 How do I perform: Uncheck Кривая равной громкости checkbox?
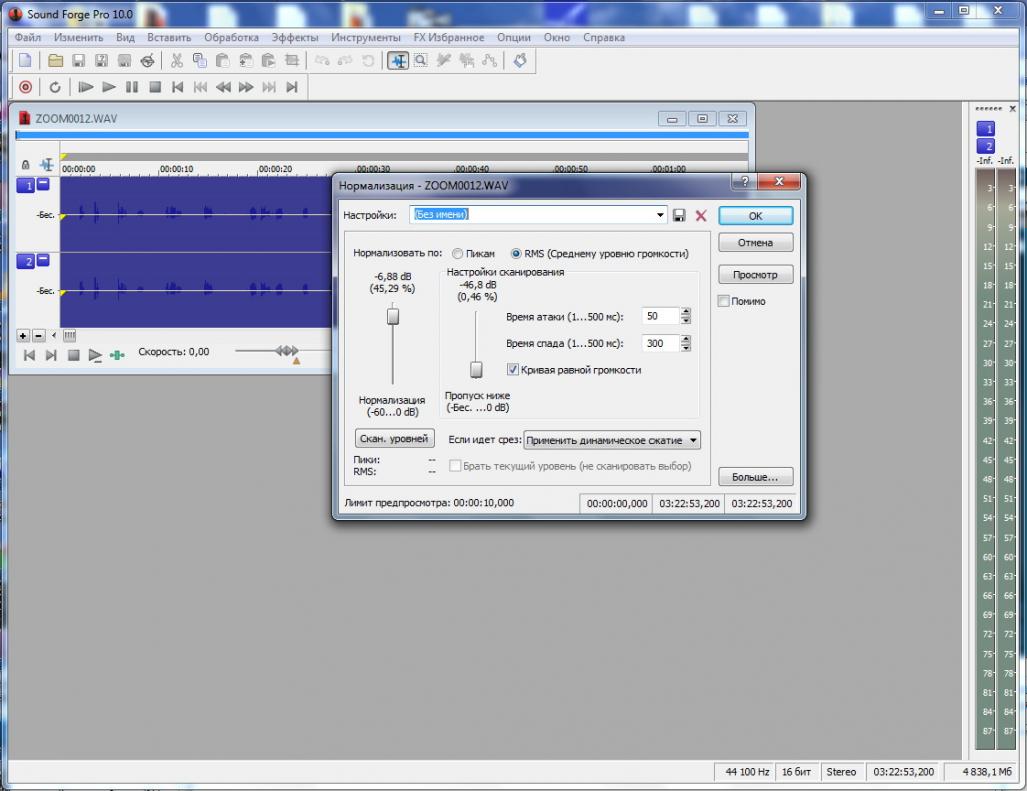coord(513,370)
